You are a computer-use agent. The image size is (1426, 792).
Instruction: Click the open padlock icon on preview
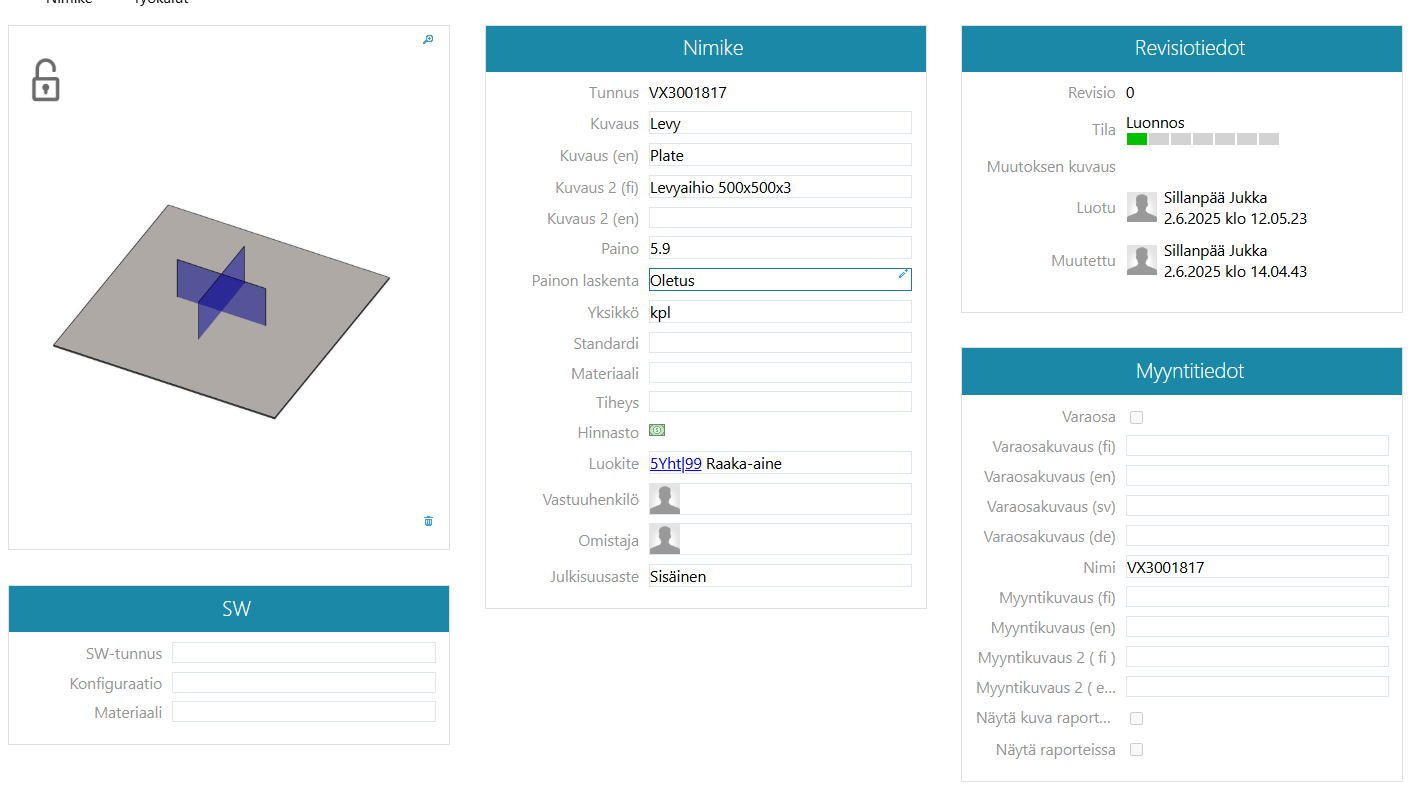click(45, 80)
